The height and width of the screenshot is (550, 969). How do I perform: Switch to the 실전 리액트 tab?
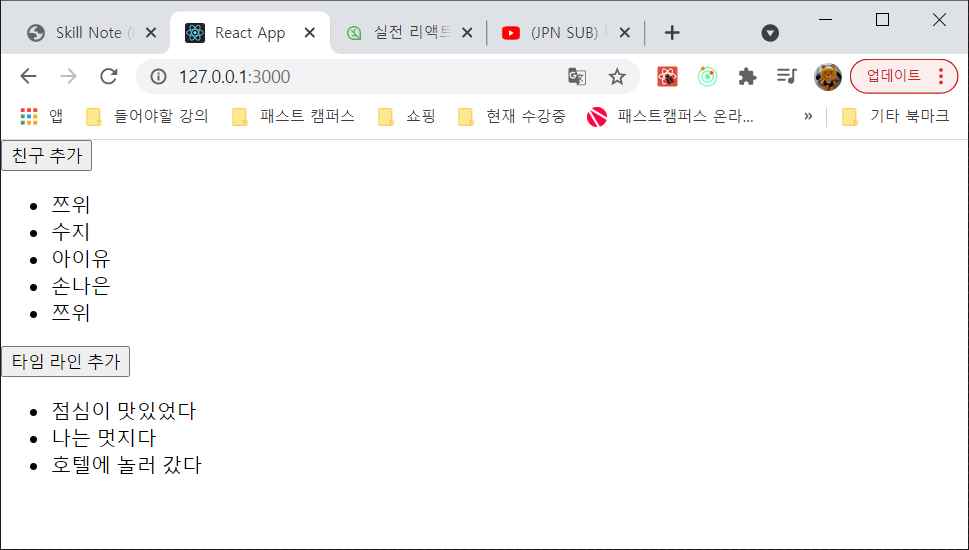tap(408, 33)
